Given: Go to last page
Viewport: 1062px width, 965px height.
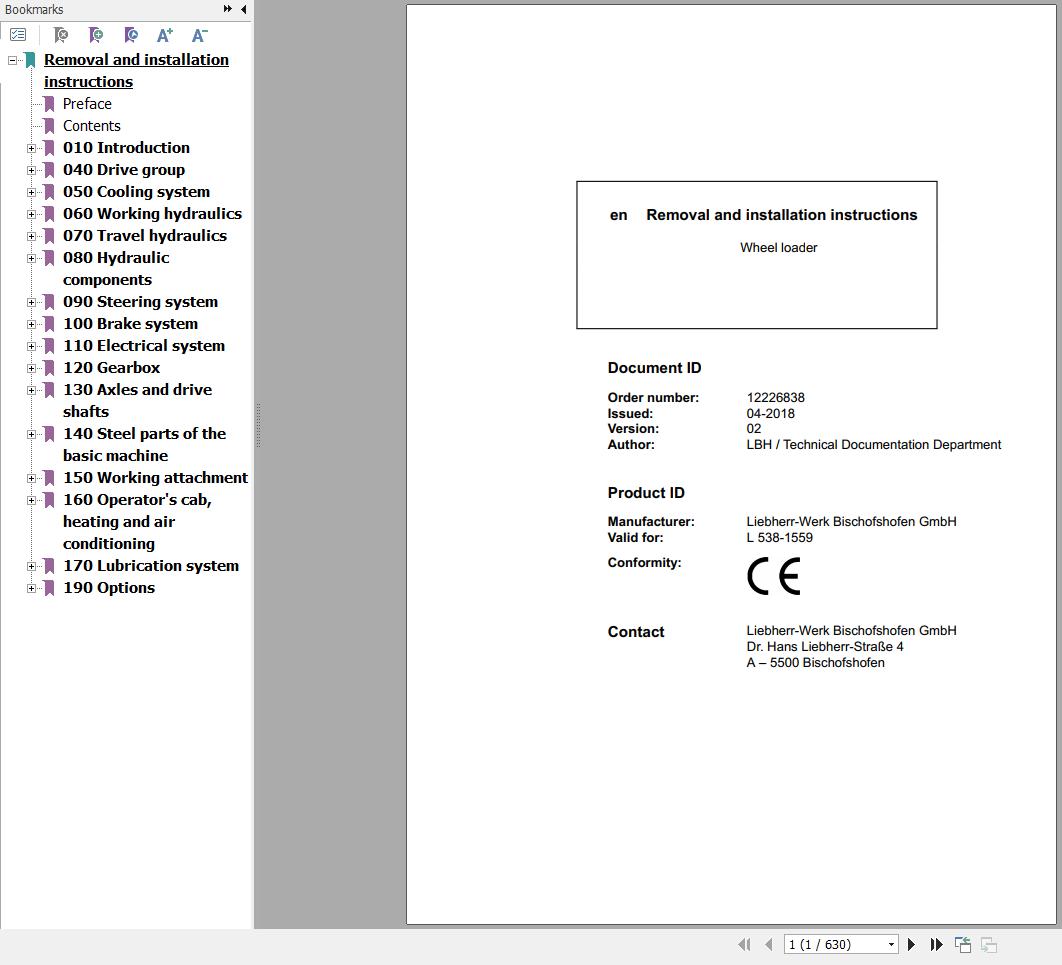Looking at the screenshot, I should tap(937, 944).
